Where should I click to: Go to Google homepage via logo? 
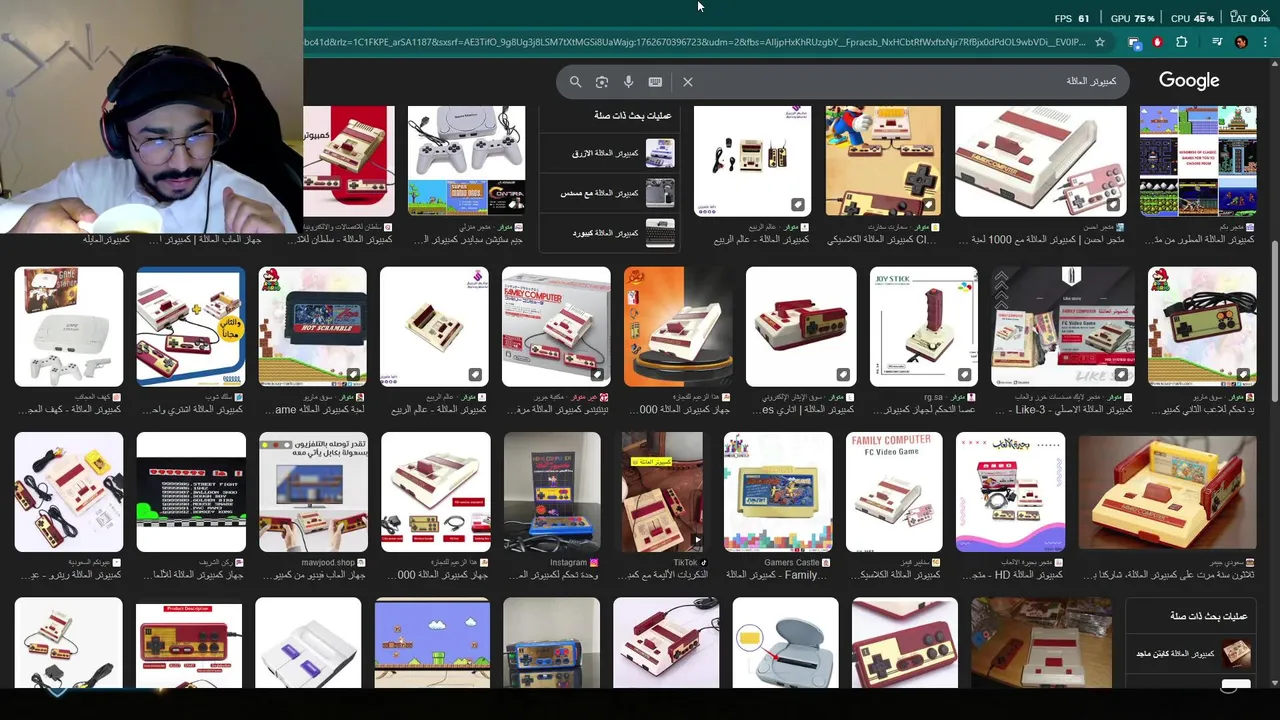(1189, 81)
